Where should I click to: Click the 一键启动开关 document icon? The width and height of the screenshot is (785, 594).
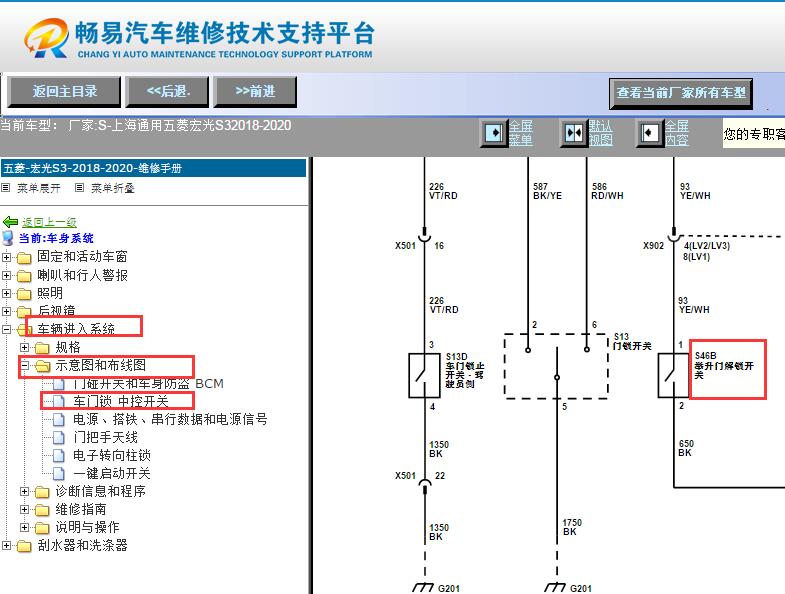click(59, 474)
